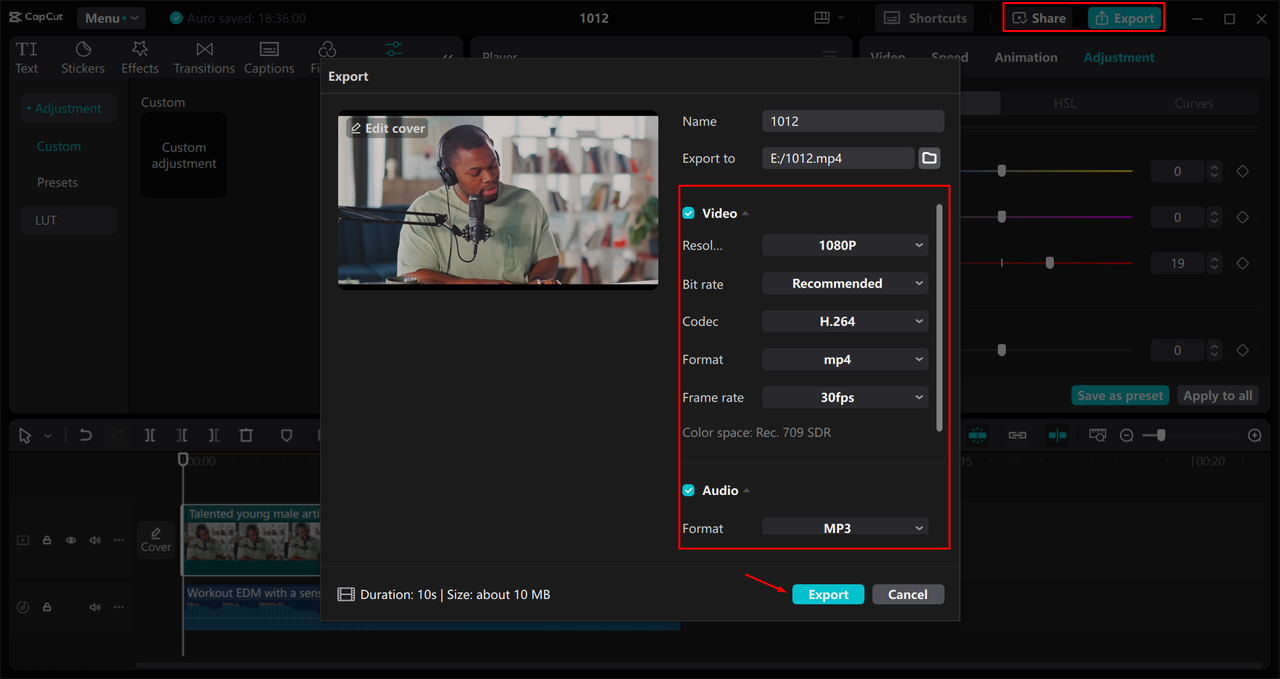Toggle the preview axis icon in timeline

[1057, 435]
